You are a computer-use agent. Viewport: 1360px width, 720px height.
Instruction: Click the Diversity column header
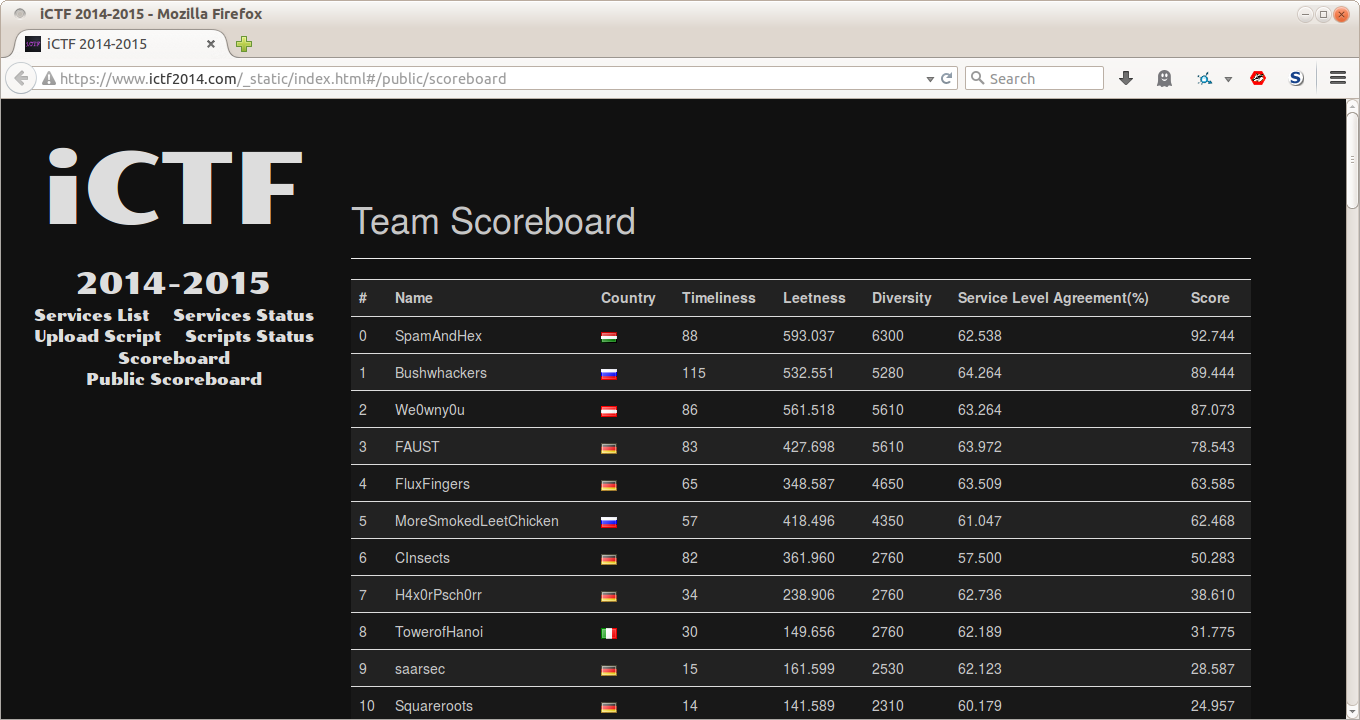pyautogui.click(x=902, y=298)
